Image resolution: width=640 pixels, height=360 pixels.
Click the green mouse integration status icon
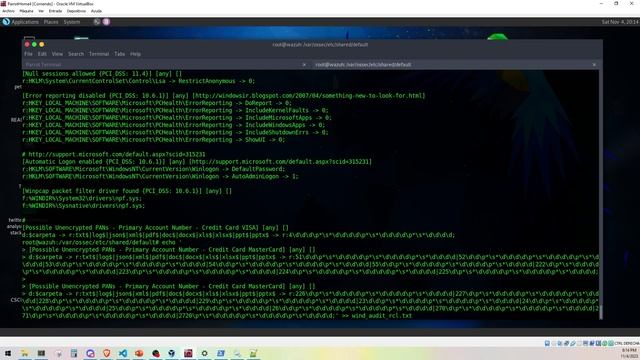(x=605, y=343)
